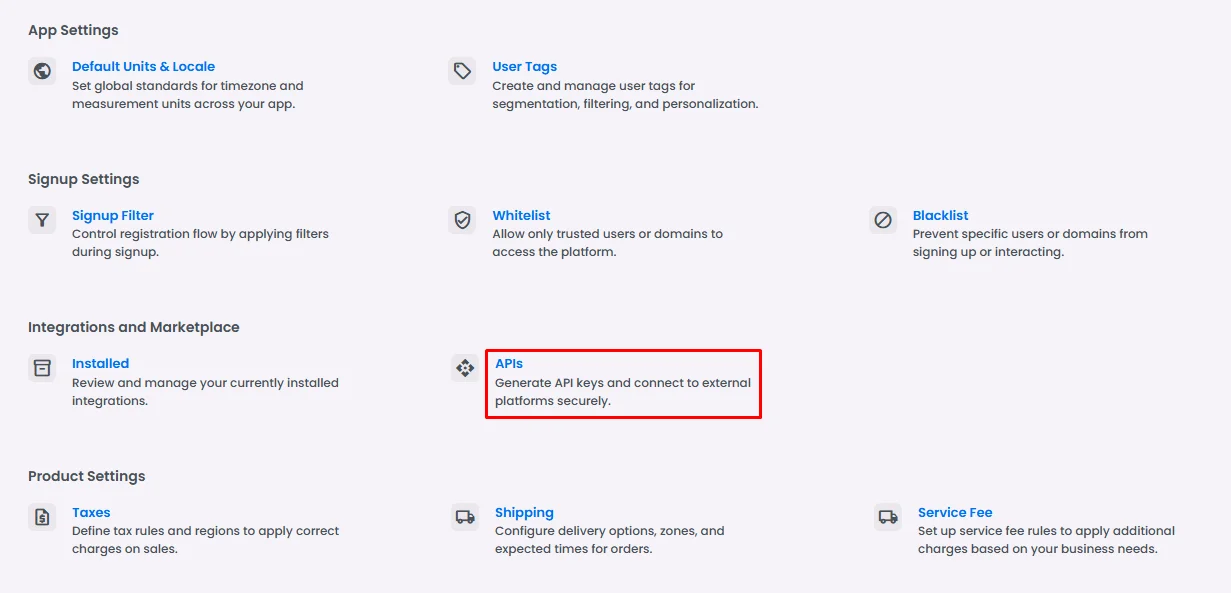Select the Blacklist text link

coord(940,216)
